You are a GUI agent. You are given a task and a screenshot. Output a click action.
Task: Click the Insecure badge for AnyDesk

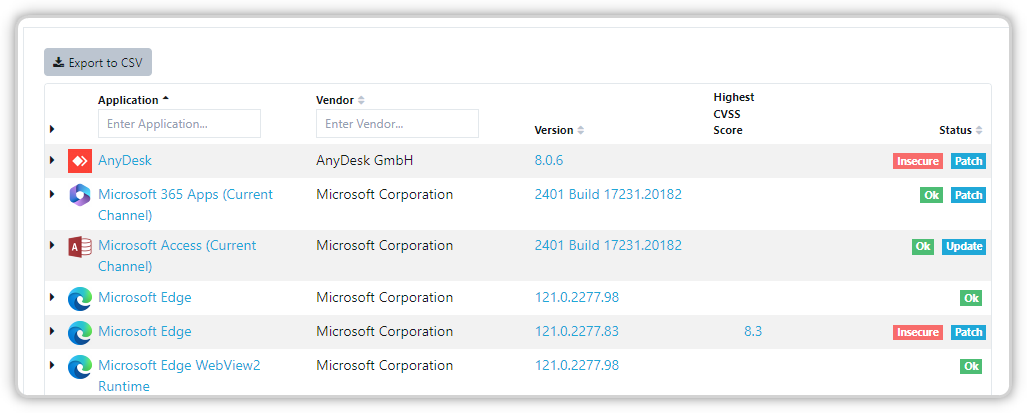[x=918, y=161]
